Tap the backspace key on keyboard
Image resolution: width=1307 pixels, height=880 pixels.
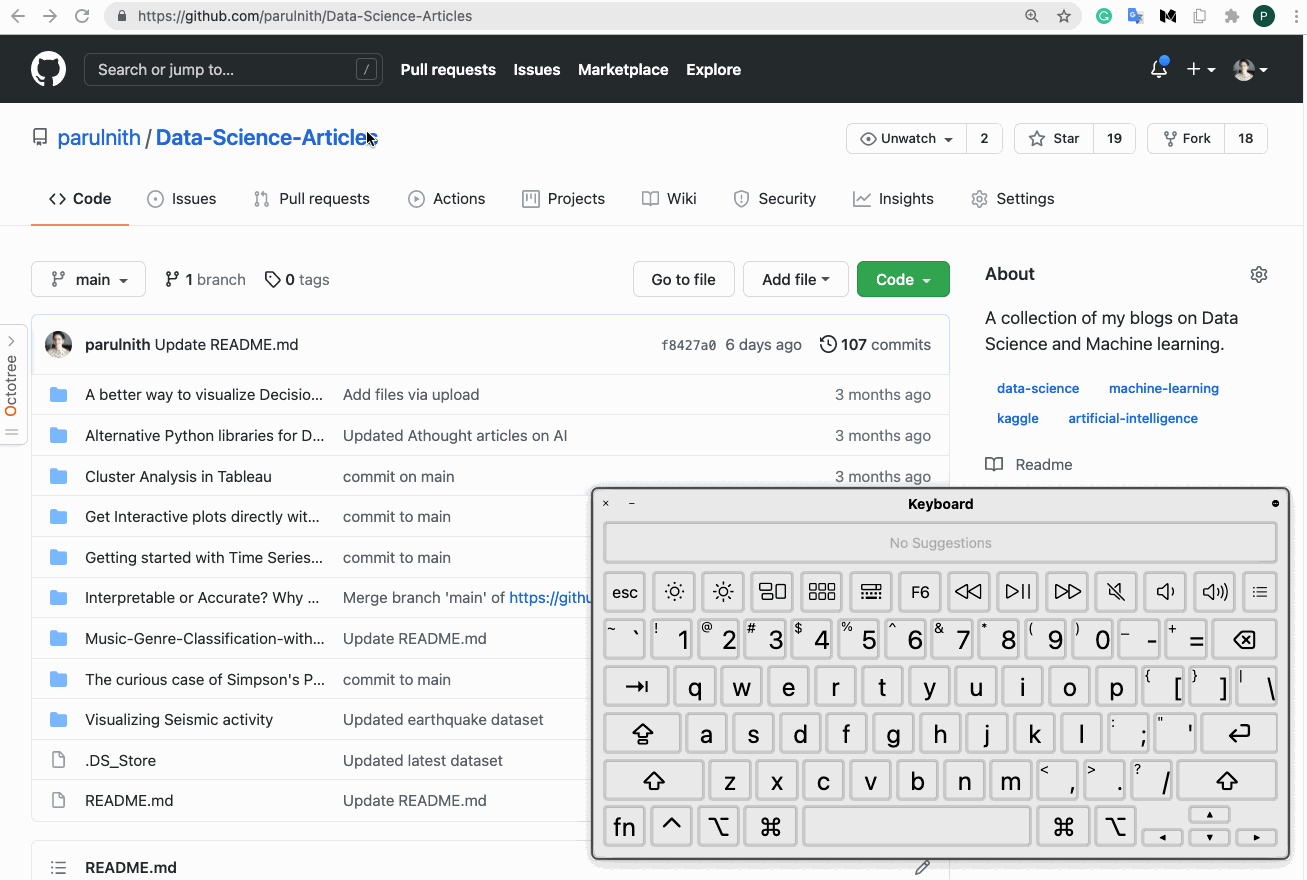pyautogui.click(x=1245, y=639)
